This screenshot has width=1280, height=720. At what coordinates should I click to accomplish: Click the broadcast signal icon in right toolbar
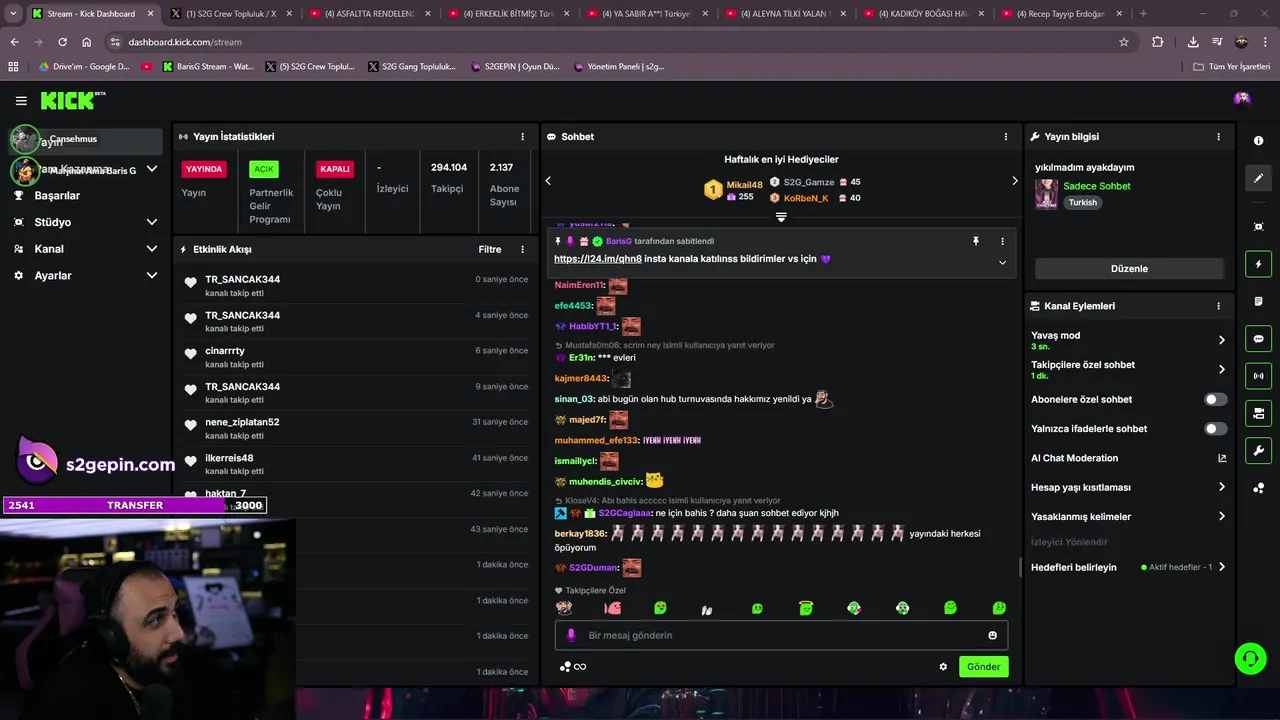coord(1258,376)
